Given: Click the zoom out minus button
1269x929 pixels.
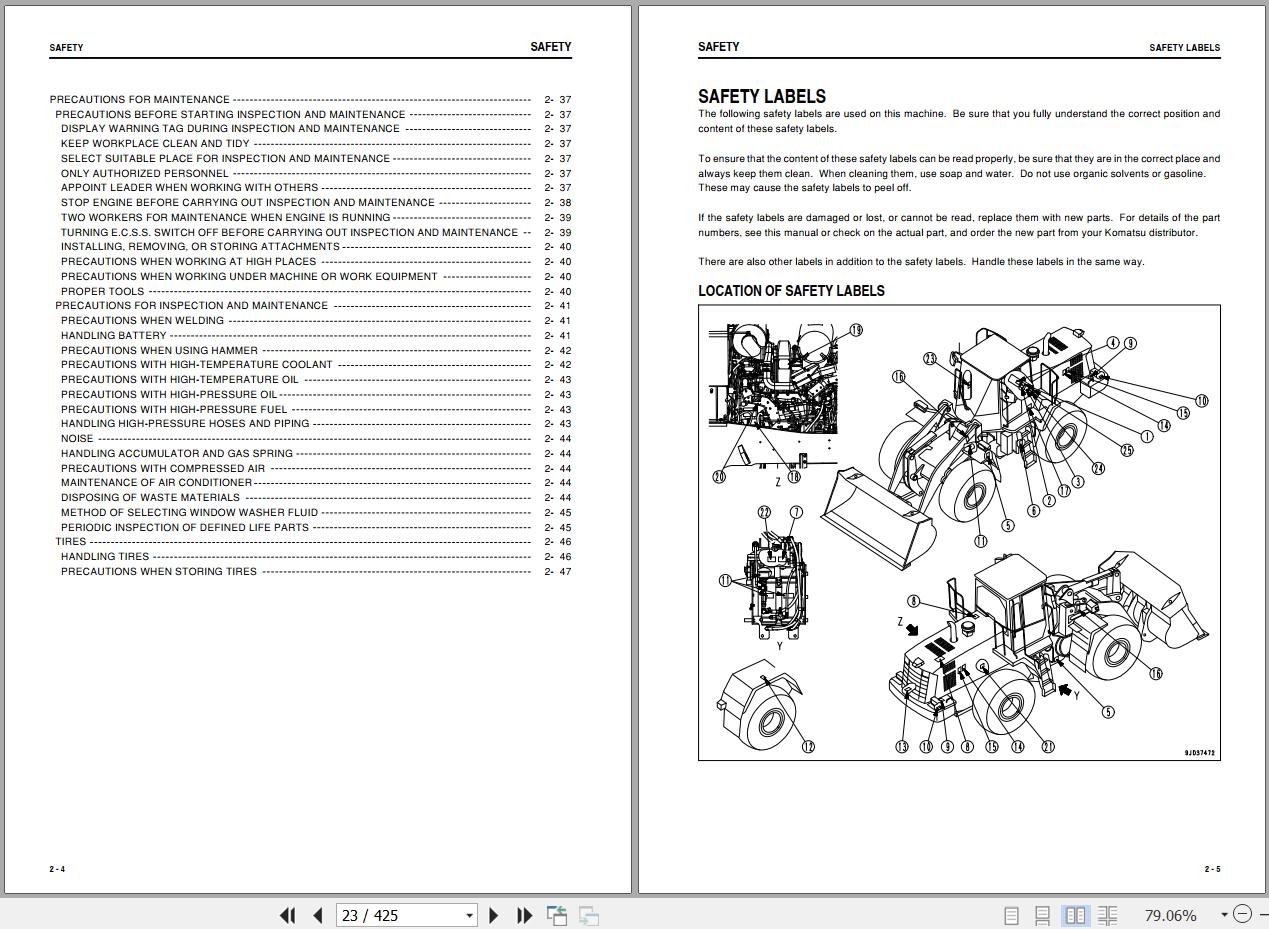Looking at the screenshot, I should [x=1242, y=914].
